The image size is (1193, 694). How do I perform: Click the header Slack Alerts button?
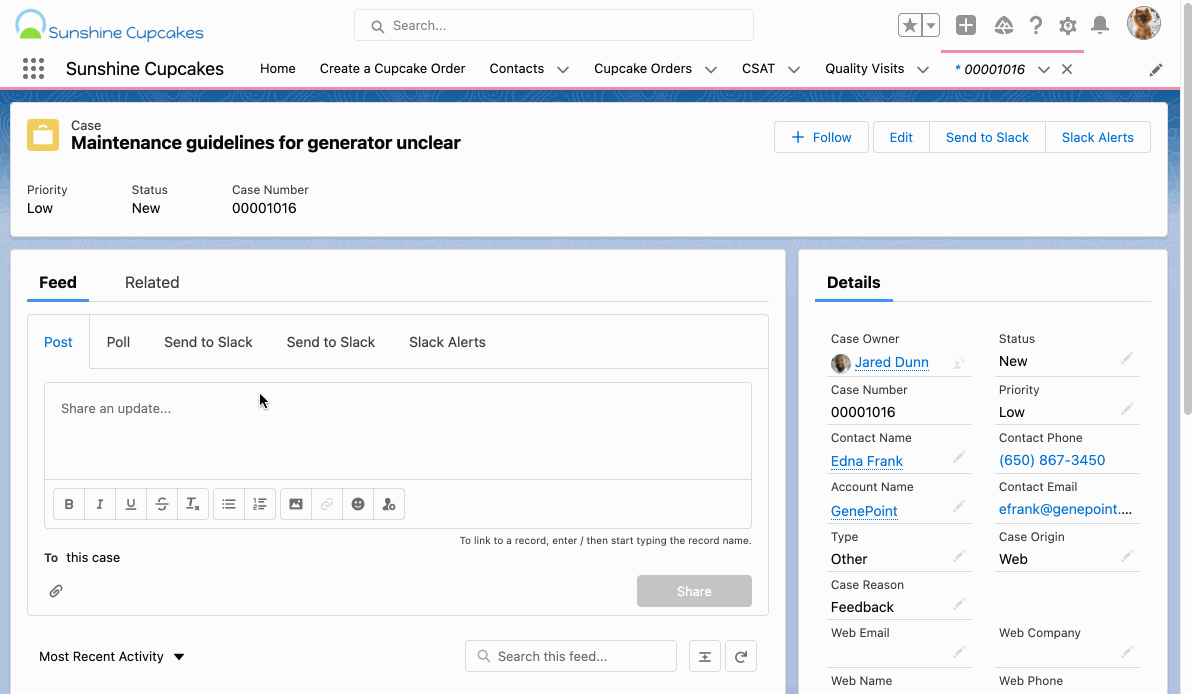[x=1097, y=137]
